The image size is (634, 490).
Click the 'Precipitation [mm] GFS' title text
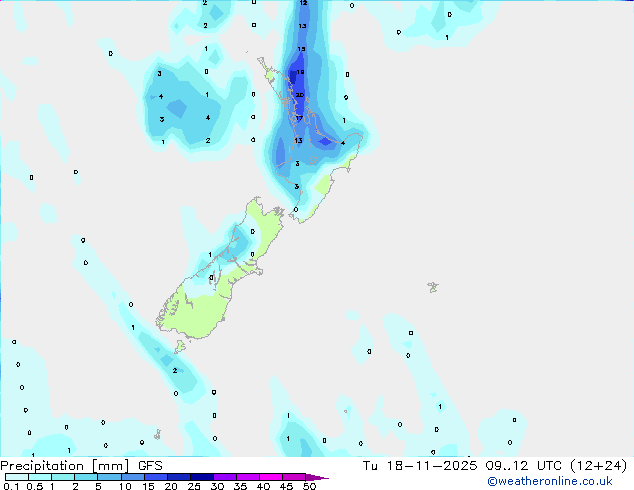click(82, 466)
